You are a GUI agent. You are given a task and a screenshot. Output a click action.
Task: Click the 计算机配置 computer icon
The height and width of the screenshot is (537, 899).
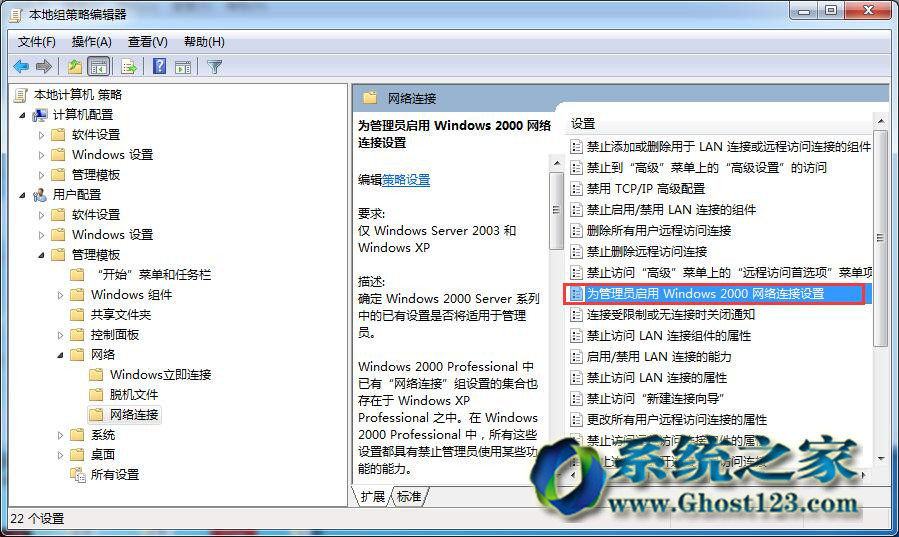[40, 115]
